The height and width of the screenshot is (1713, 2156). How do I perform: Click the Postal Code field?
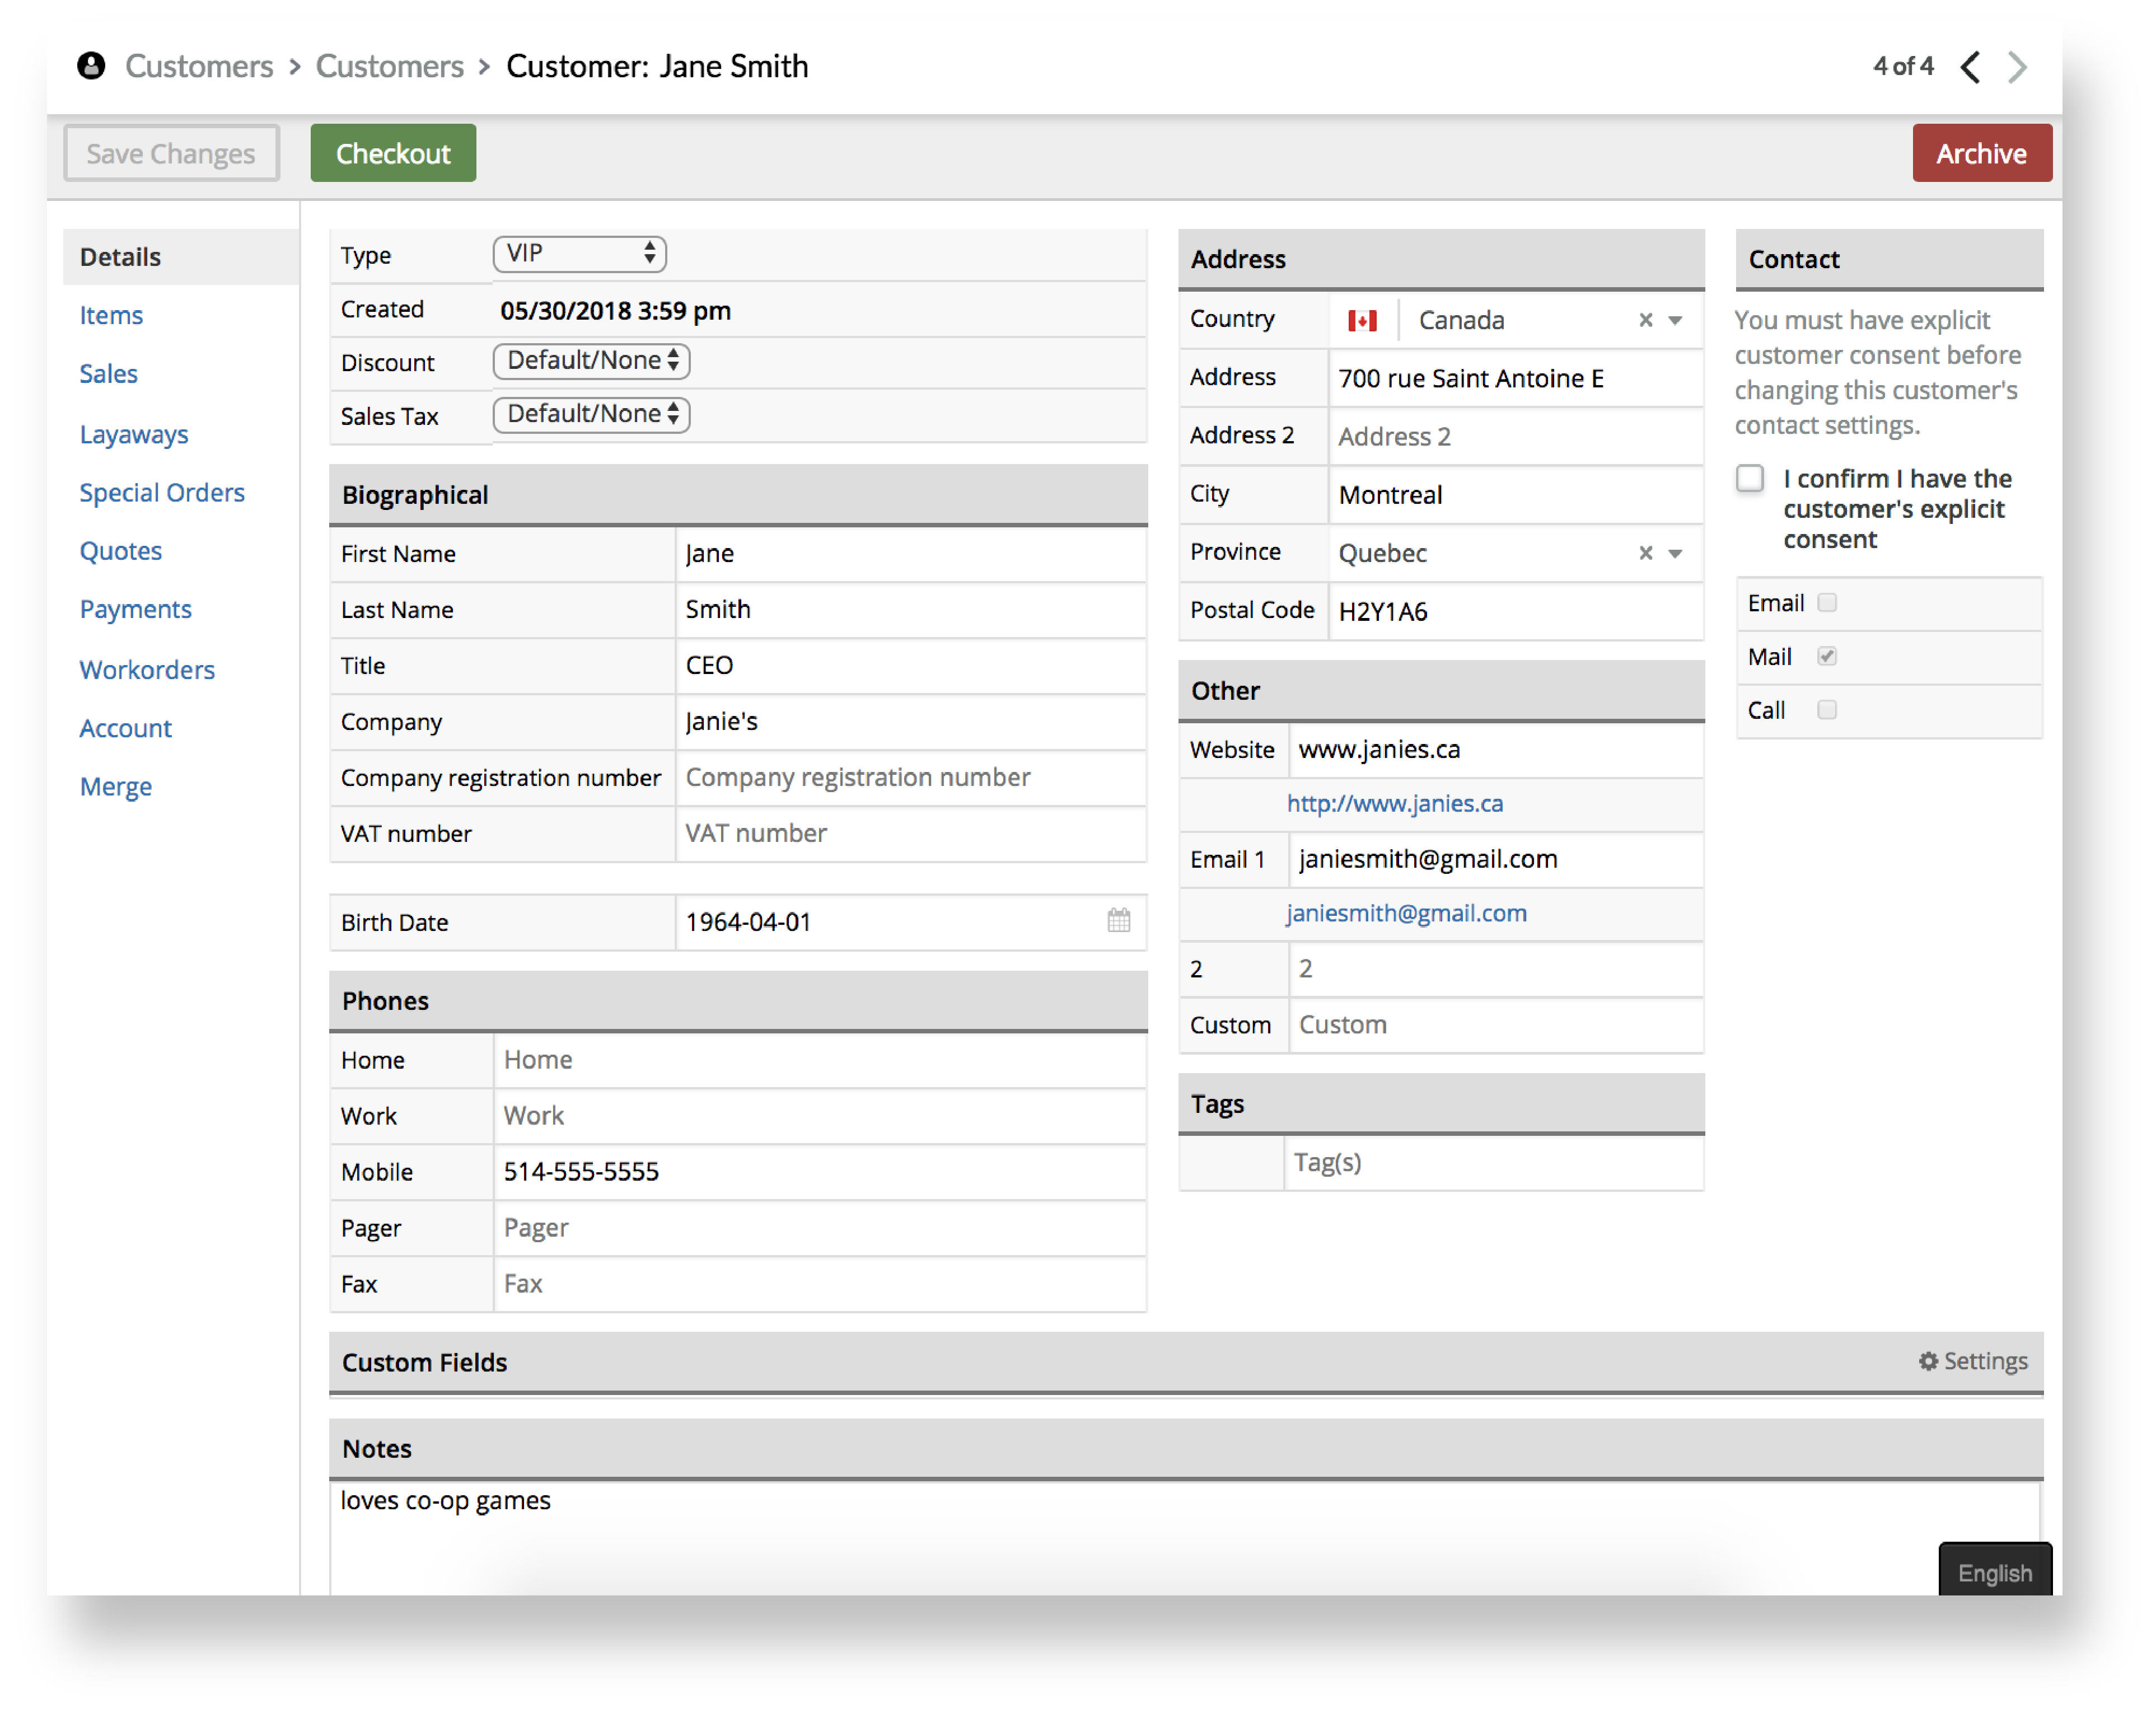1516,611
